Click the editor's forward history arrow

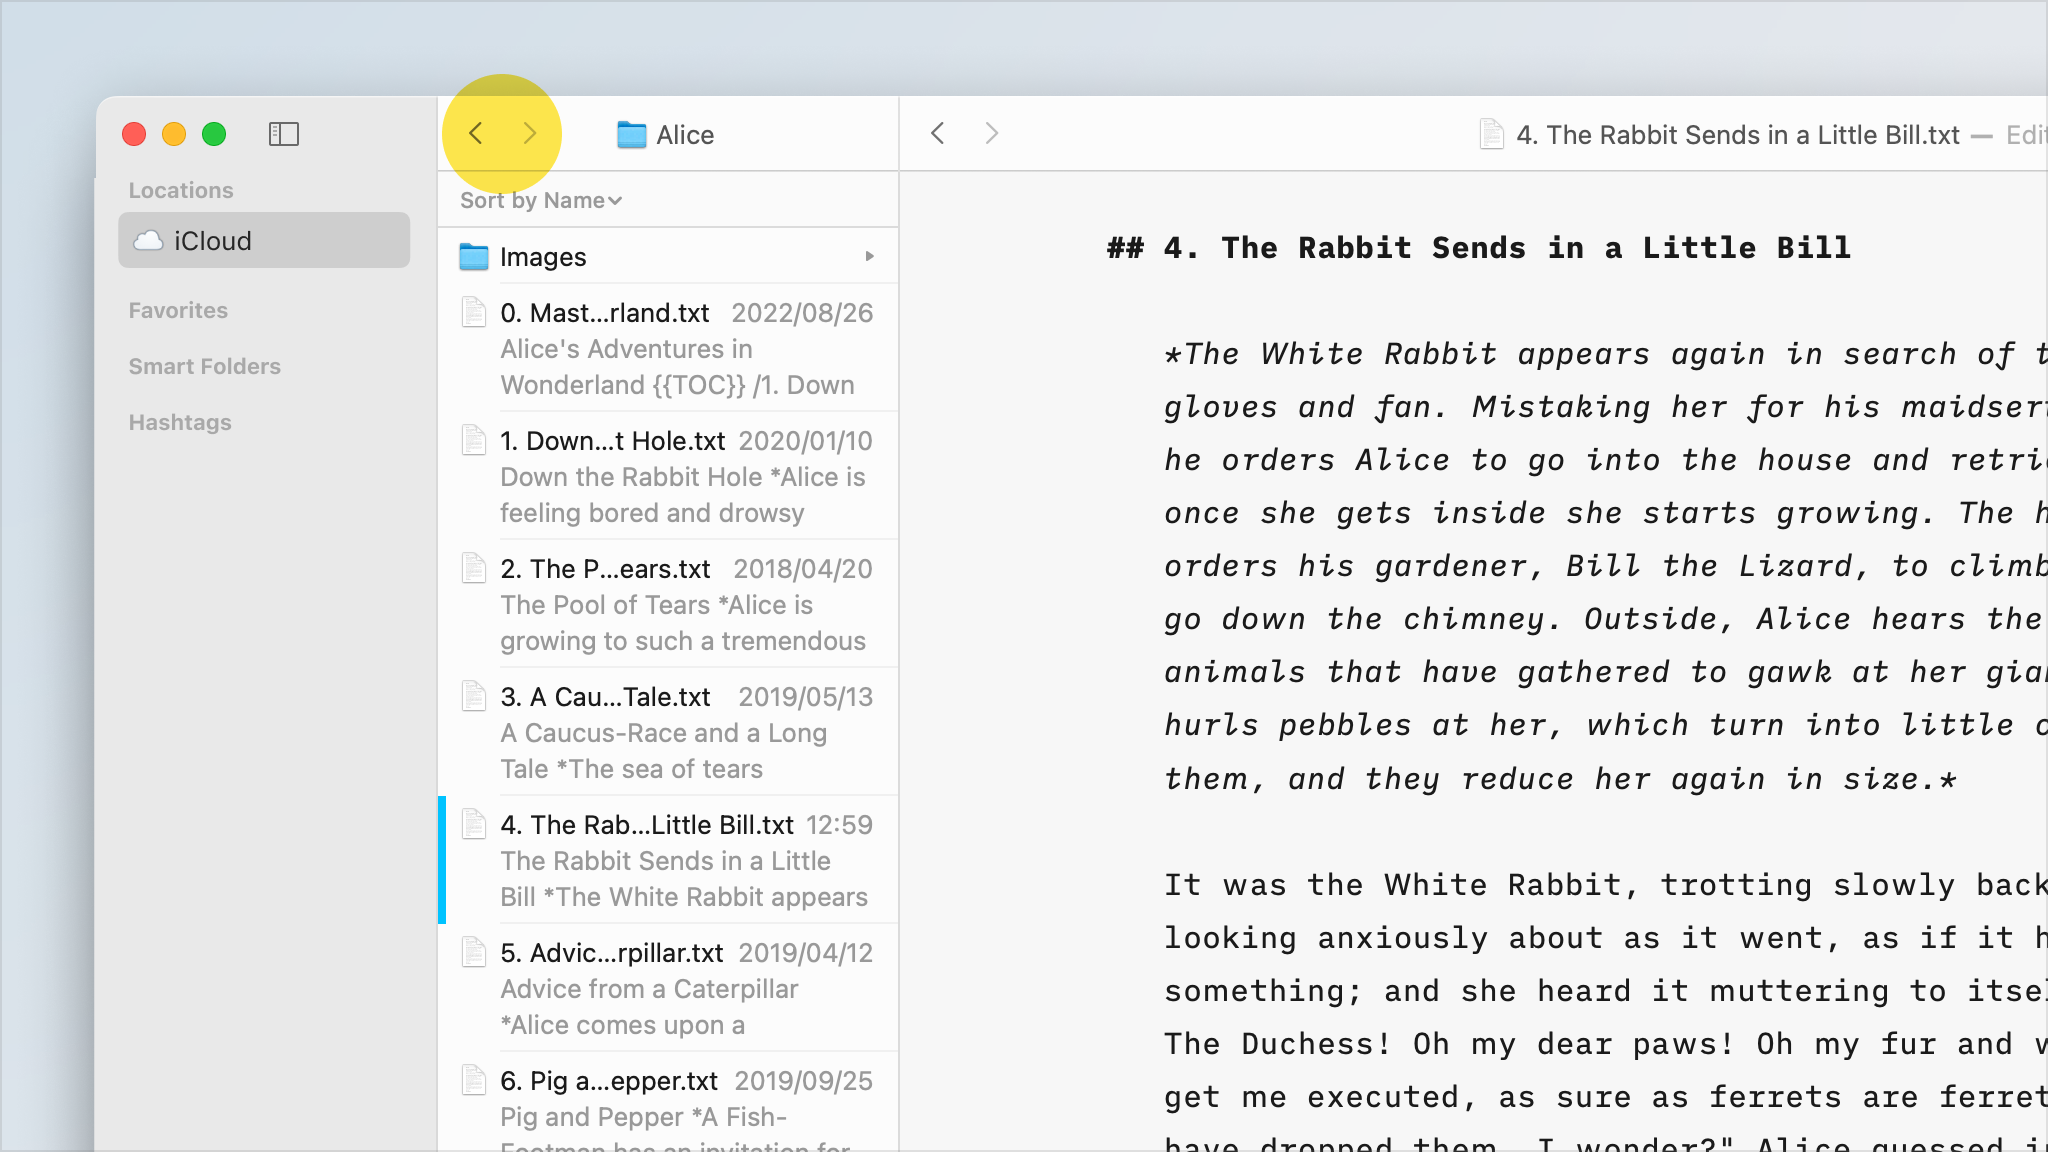pyautogui.click(x=991, y=133)
